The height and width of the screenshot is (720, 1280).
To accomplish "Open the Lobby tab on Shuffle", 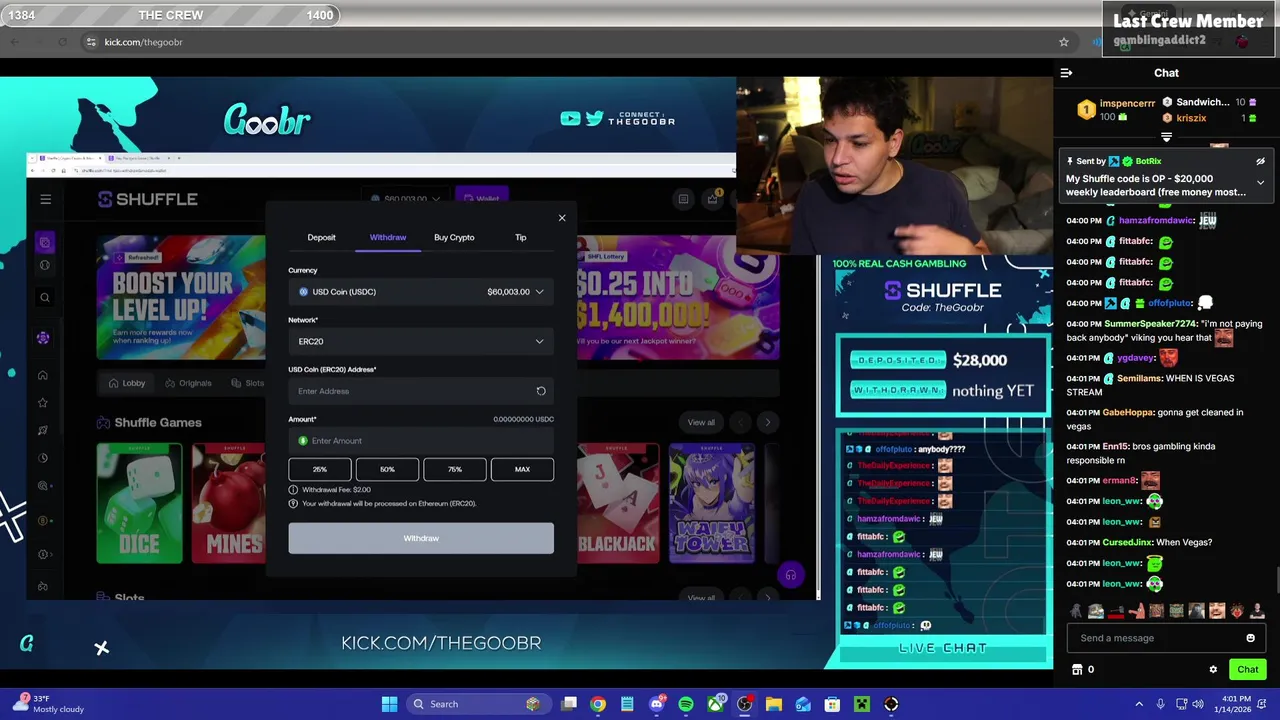I will tap(126, 383).
